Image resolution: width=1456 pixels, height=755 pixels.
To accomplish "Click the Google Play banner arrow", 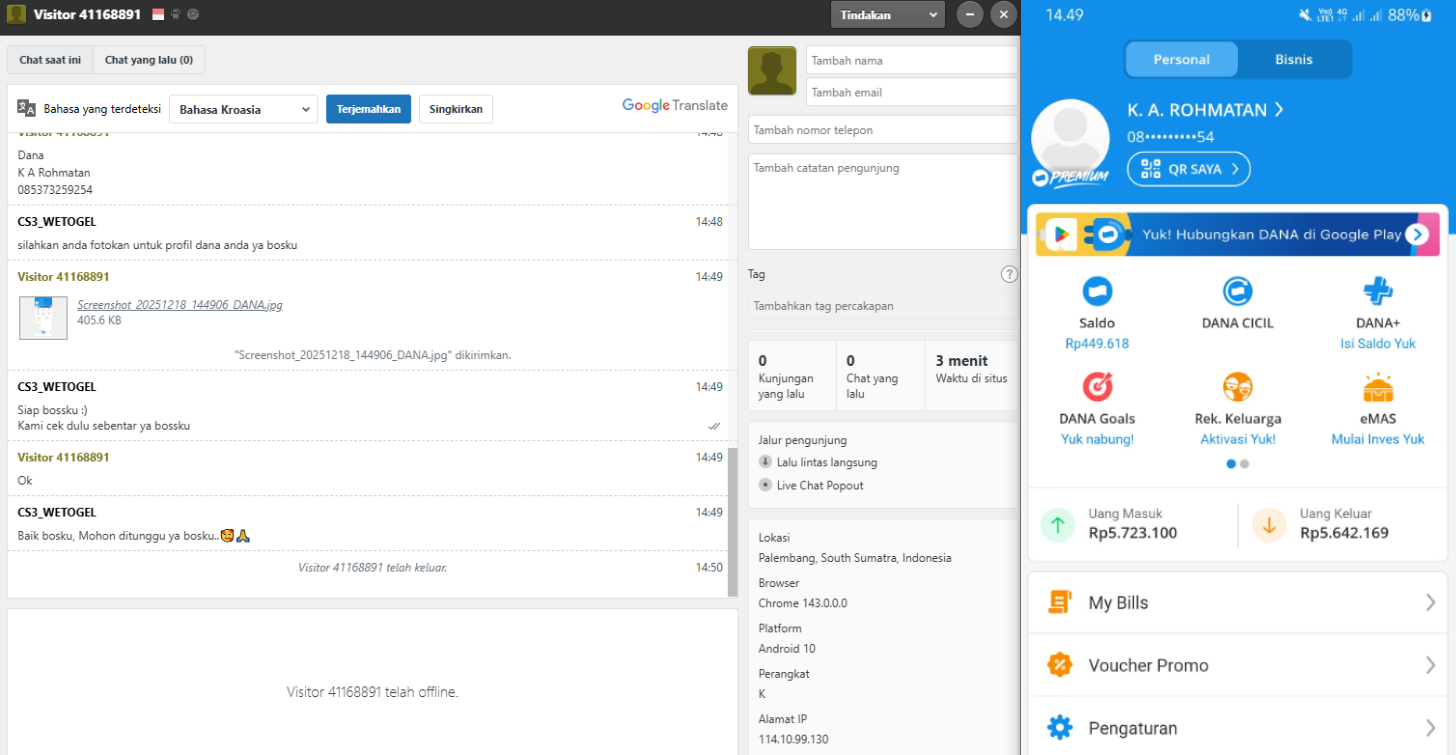I will pos(1416,234).
